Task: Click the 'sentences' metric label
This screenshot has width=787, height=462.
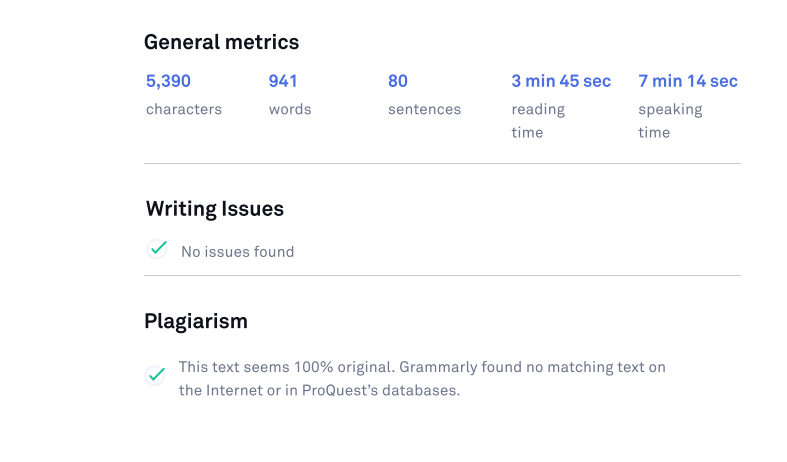Action: (x=424, y=109)
